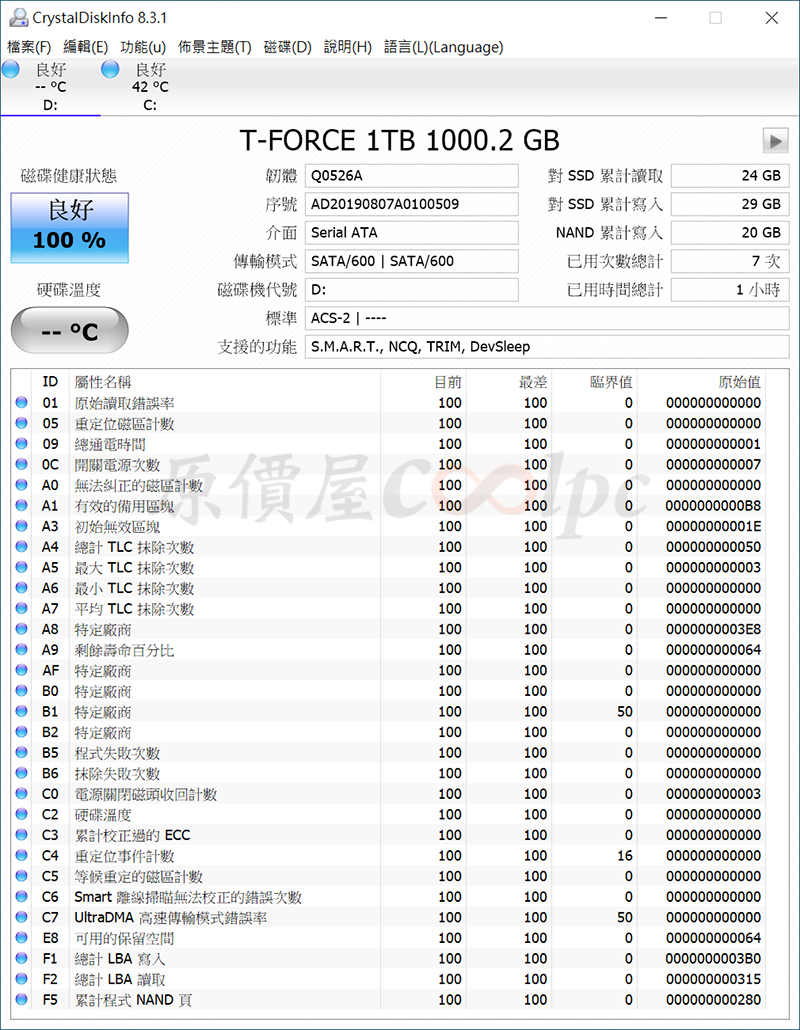800x1030 pixels.
Task: Open the 磁碟(D) menu
Action: coord(287,47)
